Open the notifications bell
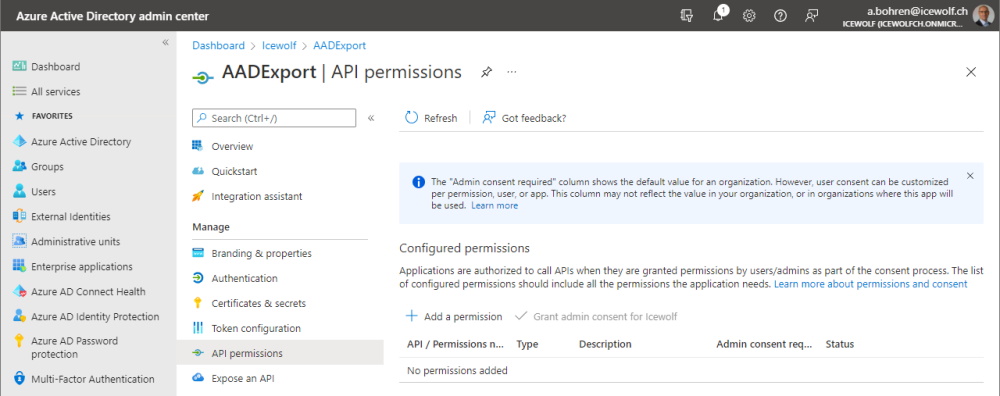This screenshot has height=396, width=1000. click(x=719, y=15)
